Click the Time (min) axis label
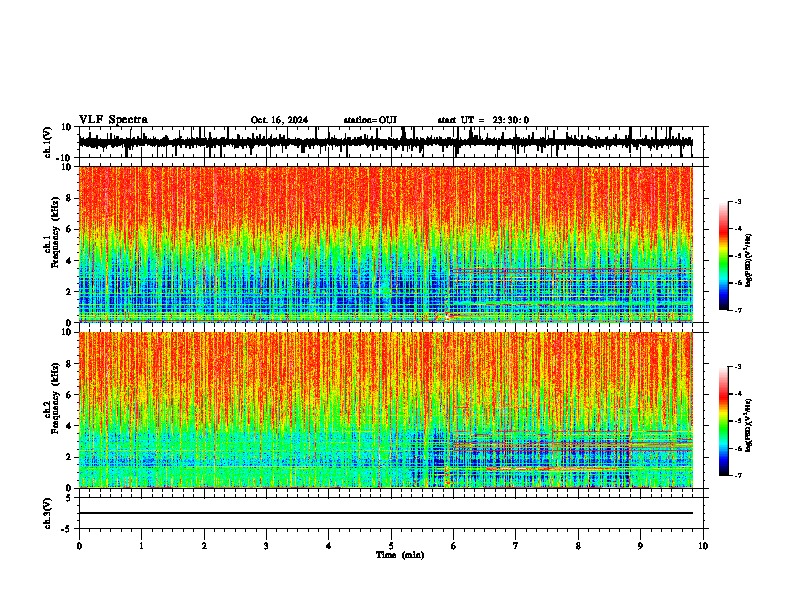The image size is (792, 612). pyautogui.click(x=400, y=555)
